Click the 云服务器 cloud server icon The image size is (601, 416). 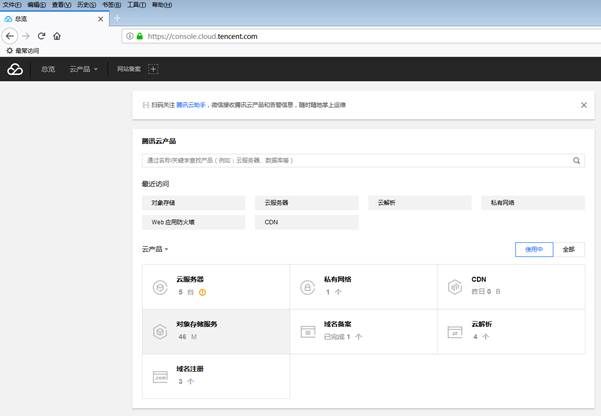pyautogui.click(x=159, y=287)
